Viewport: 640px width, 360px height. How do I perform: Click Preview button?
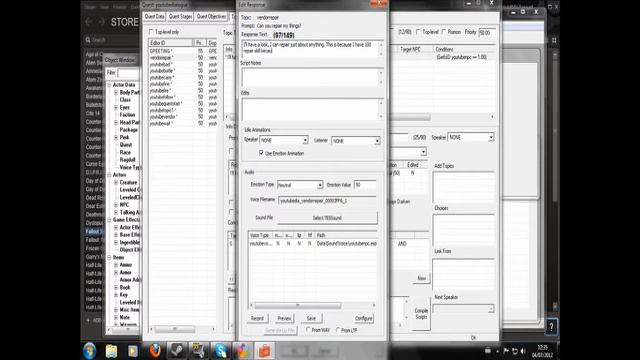284,318
